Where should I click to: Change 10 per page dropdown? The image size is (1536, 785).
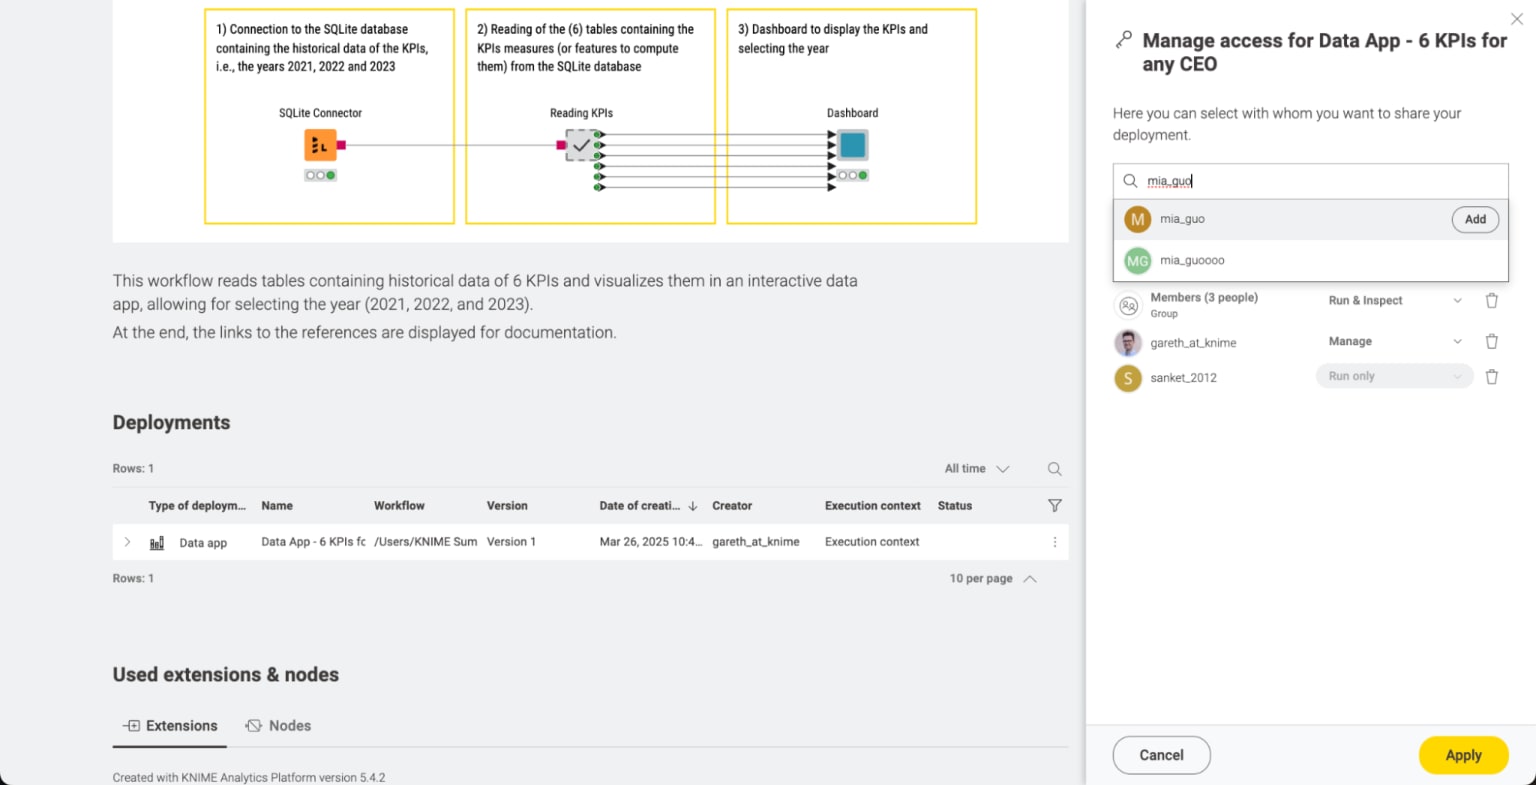coord(993,579)
